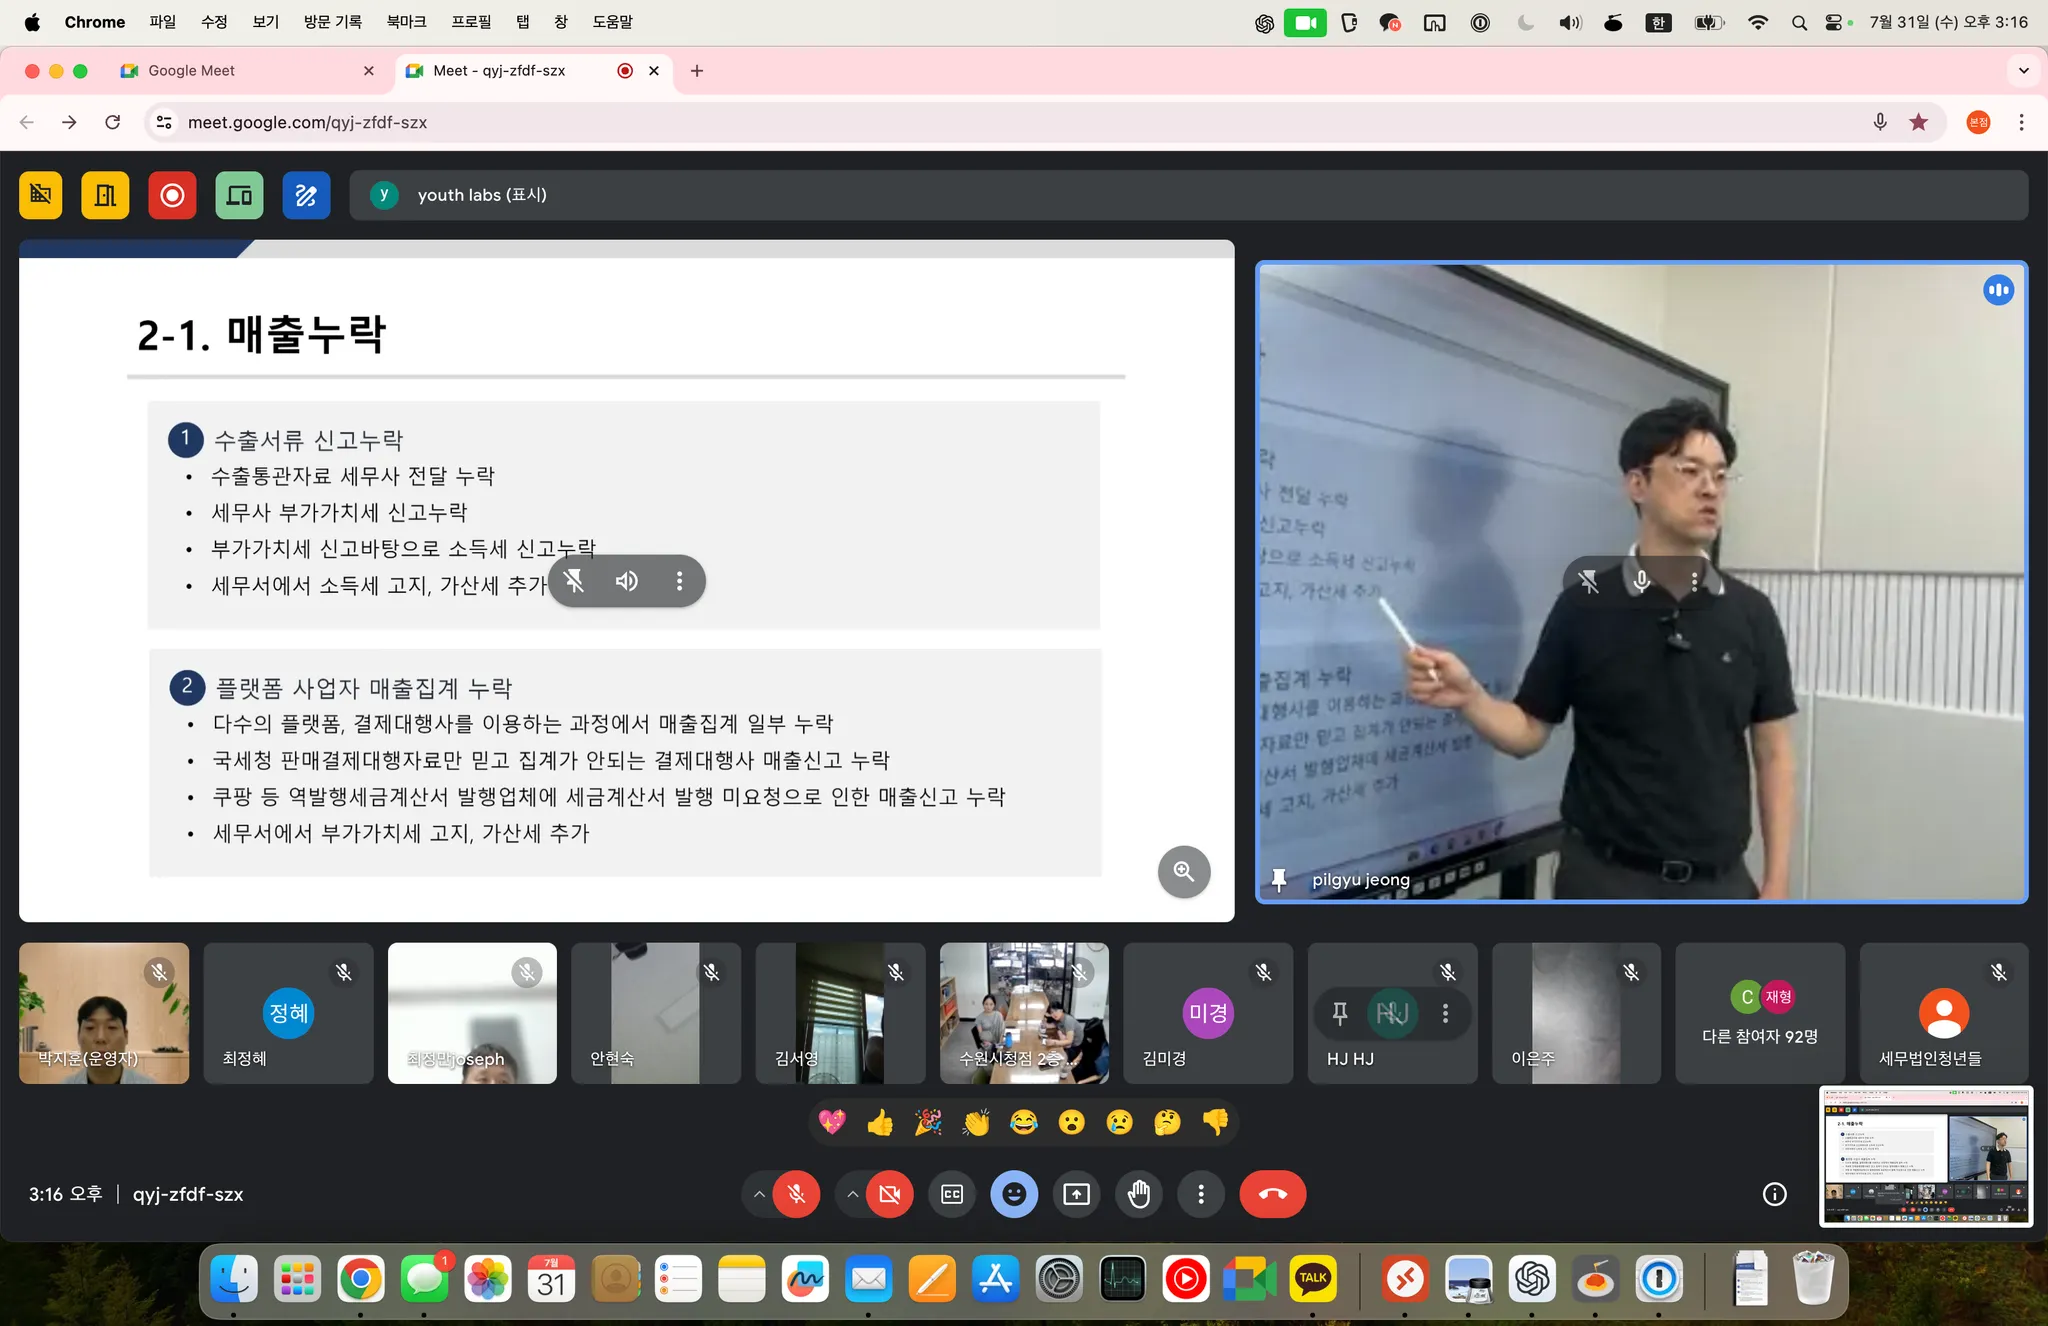Viewport: 2048px width, 1326px height.
Task: Expand audio settings arrow beside microphone
Action: (759, 1194)
